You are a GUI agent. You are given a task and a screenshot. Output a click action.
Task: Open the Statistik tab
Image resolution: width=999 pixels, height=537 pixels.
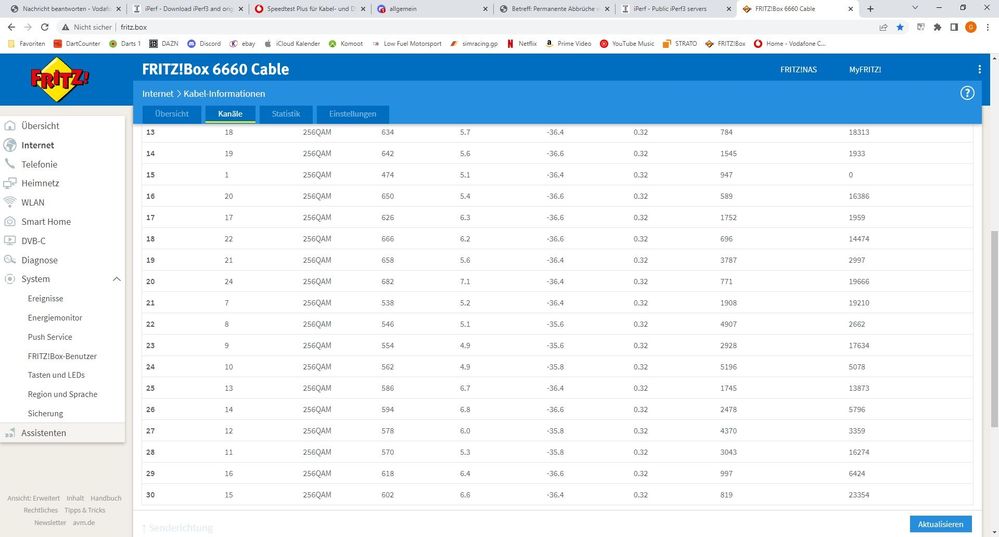(285, 114)
